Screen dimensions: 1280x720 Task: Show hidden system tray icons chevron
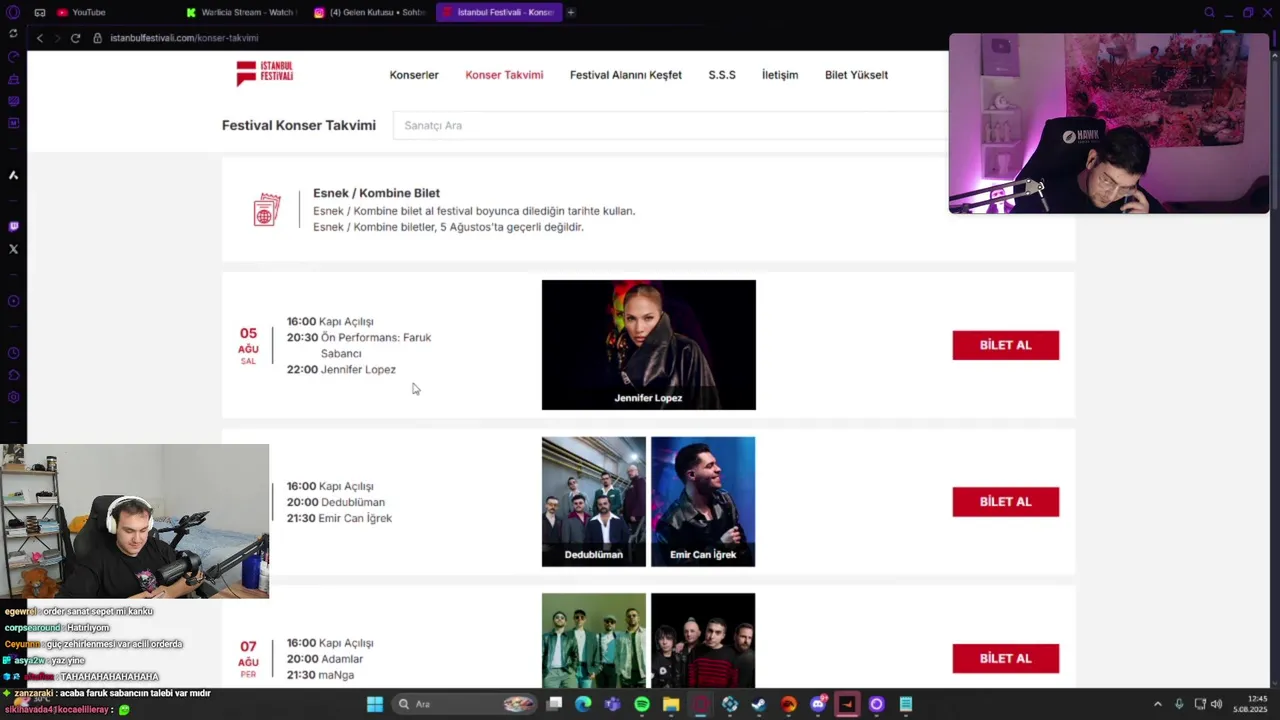coord(1158,704)
